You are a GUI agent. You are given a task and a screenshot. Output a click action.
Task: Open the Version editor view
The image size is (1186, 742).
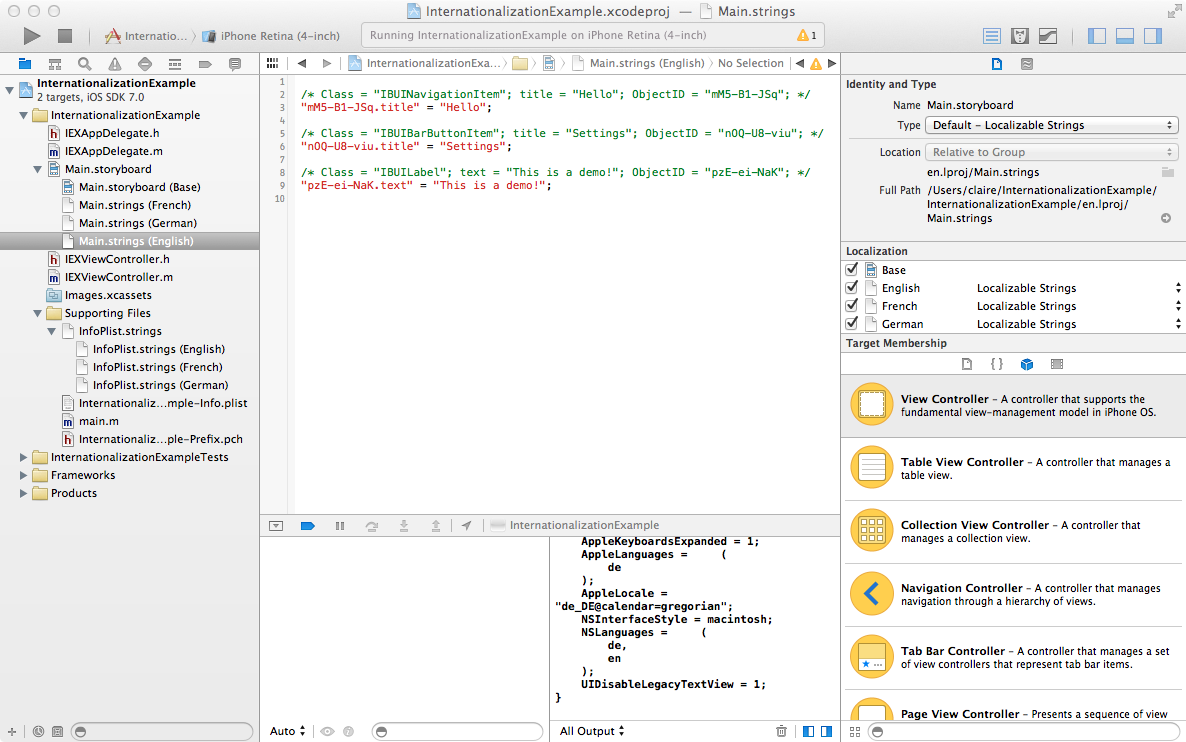click(x=1048, y=36)
